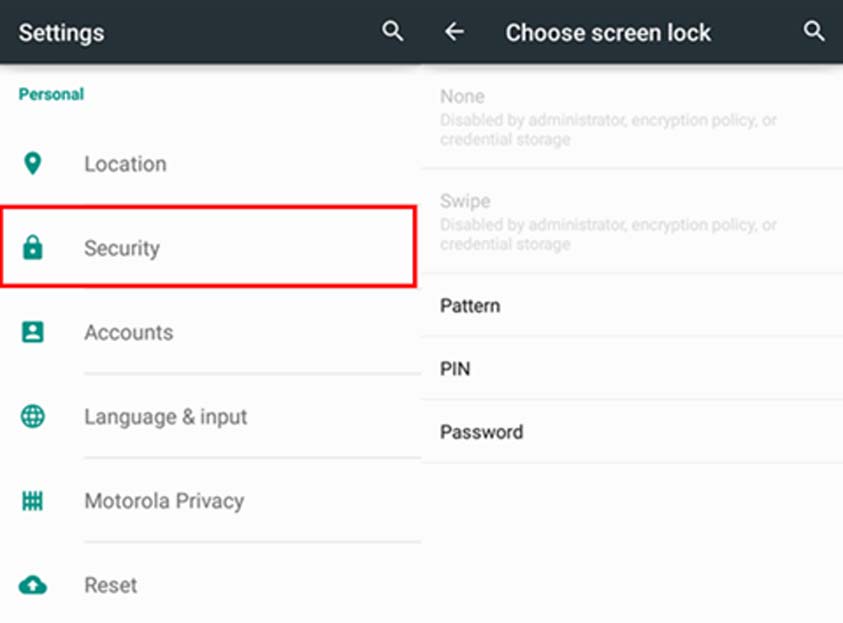
Task: Tap the Motorola Privacy fence icon
Action: (33, 501)
